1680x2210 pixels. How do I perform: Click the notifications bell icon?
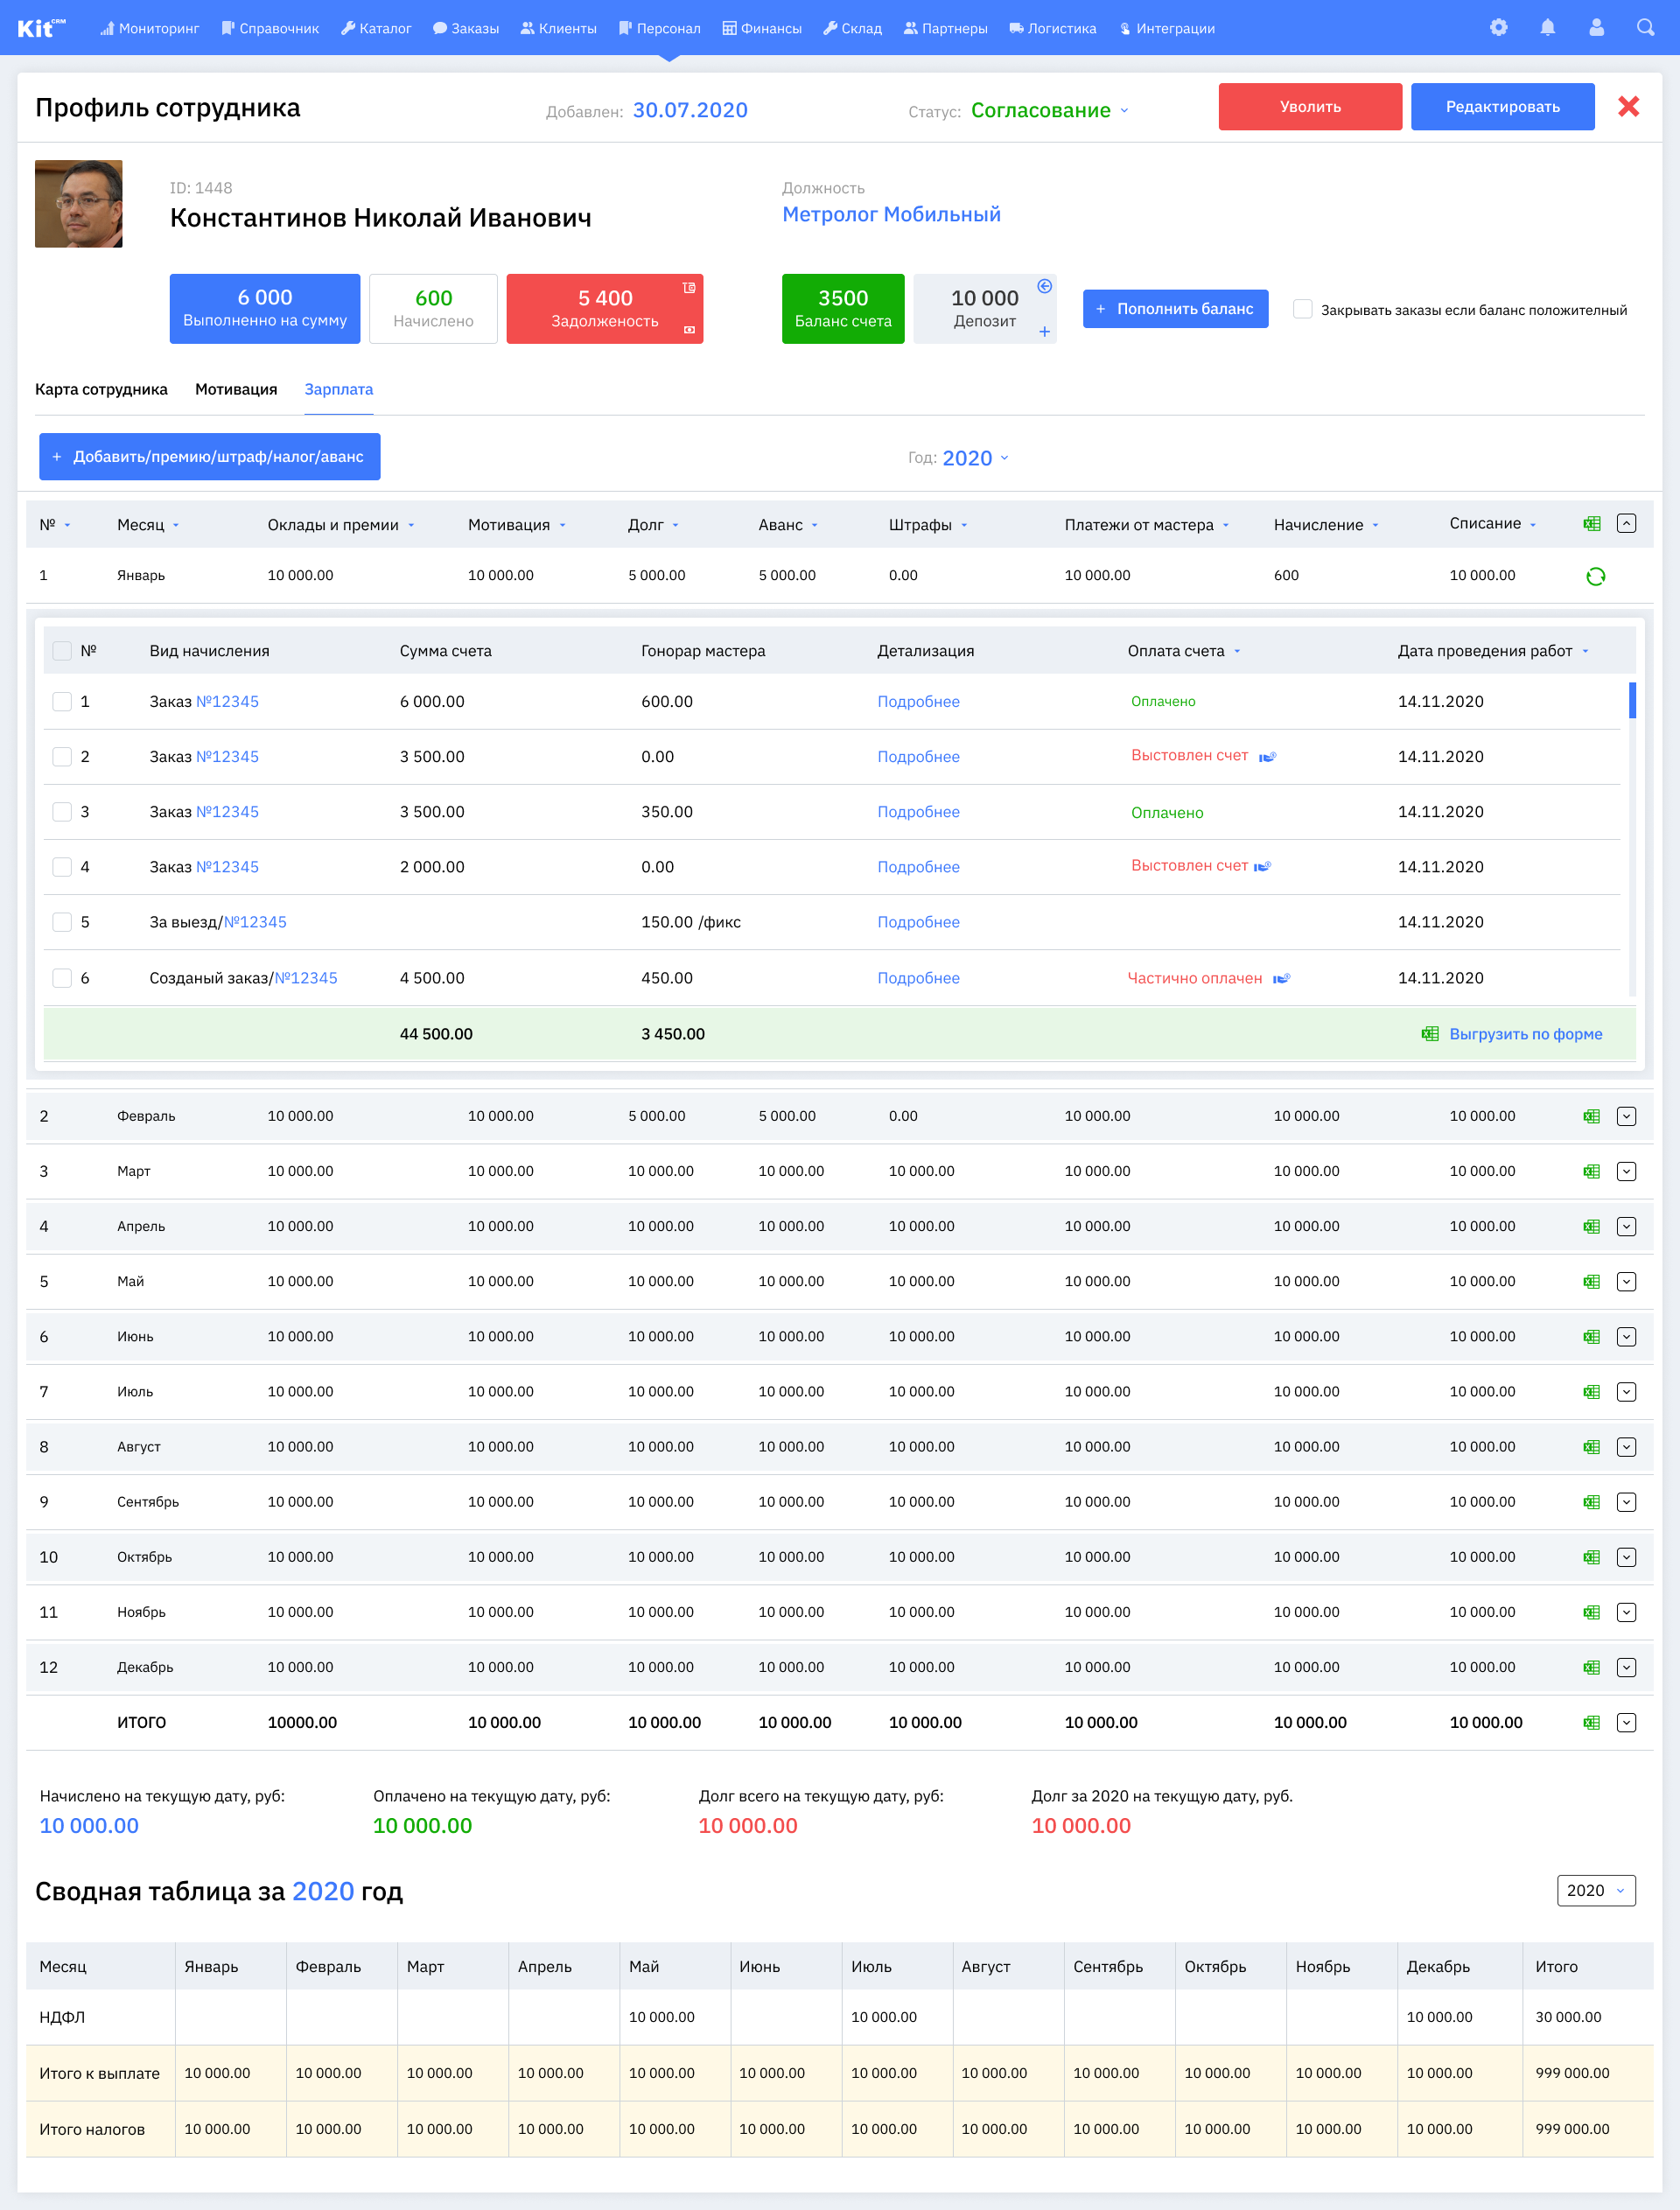(x=1547, y=28)
